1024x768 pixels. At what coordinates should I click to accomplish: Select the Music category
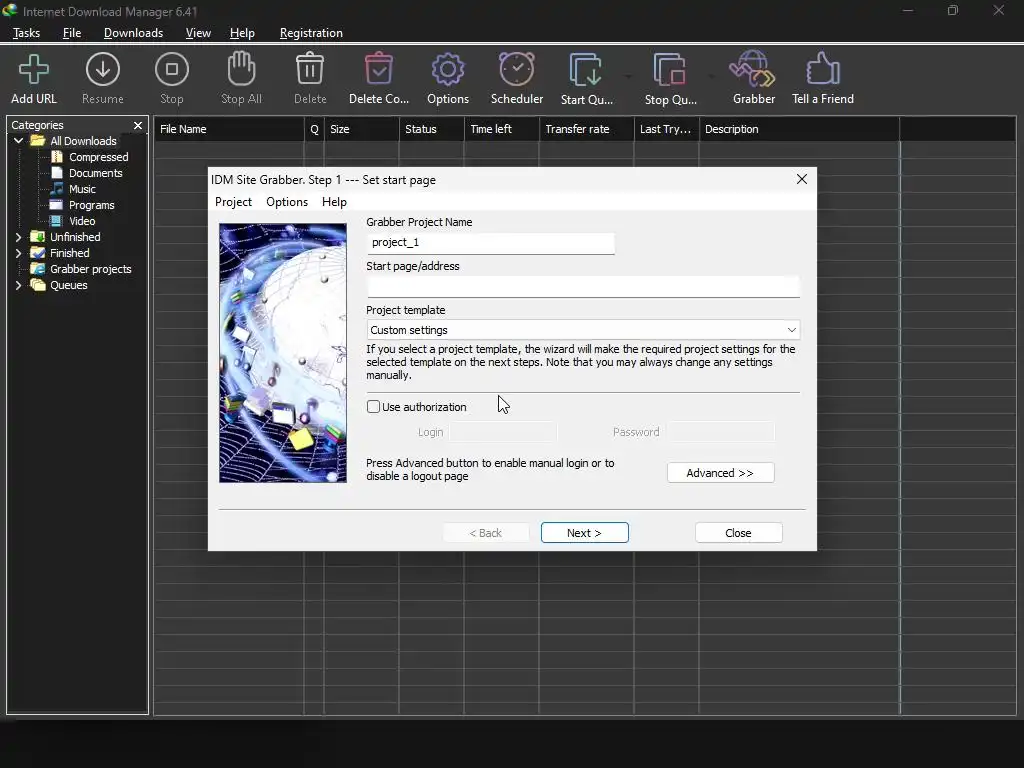pyautogui.click(x=82, y=189)
